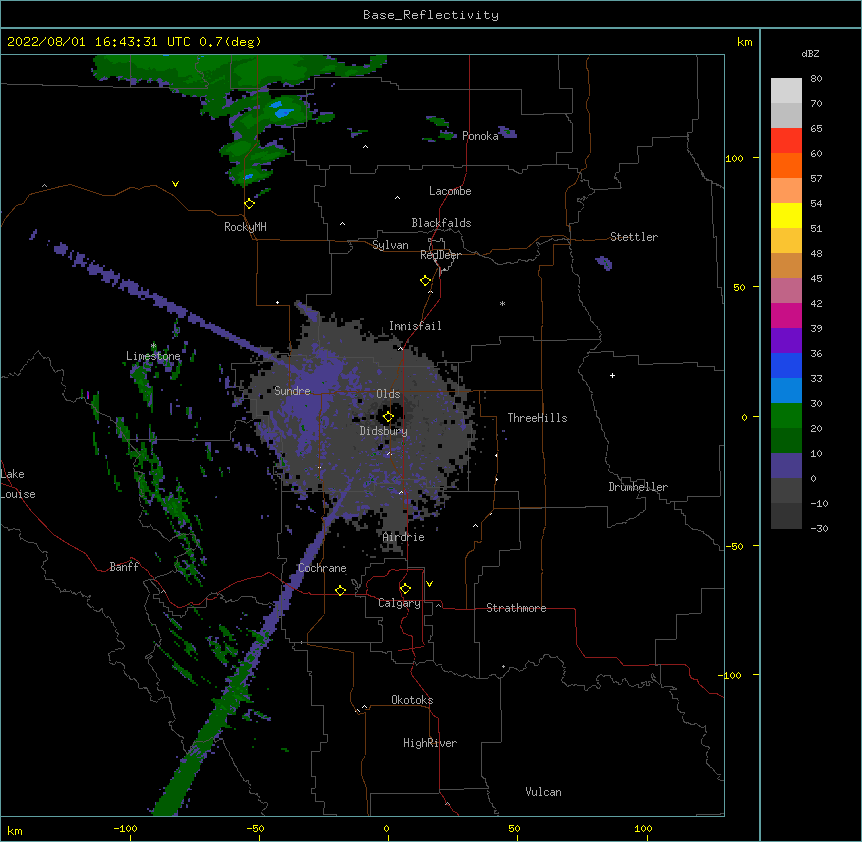This screenshot has height=842, width=862.
Task: Click the Drumheller label
Action: point(638,487)
